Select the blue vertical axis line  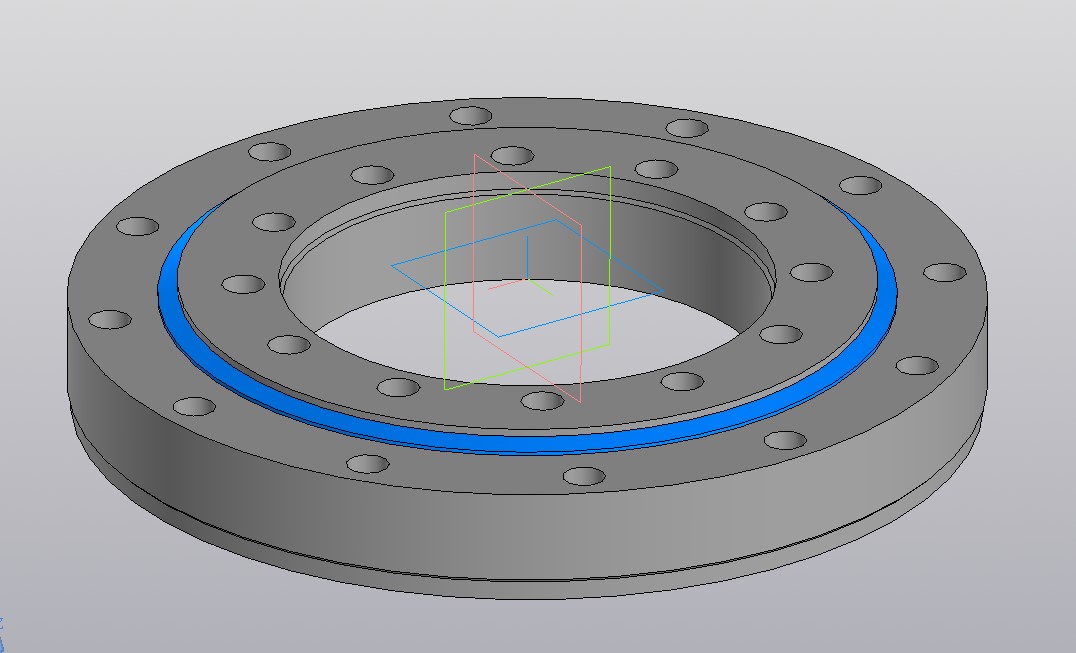(527, 257)
